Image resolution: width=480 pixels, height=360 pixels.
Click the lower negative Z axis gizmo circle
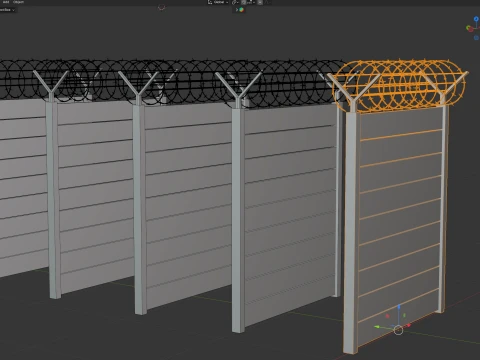point(477,38)
